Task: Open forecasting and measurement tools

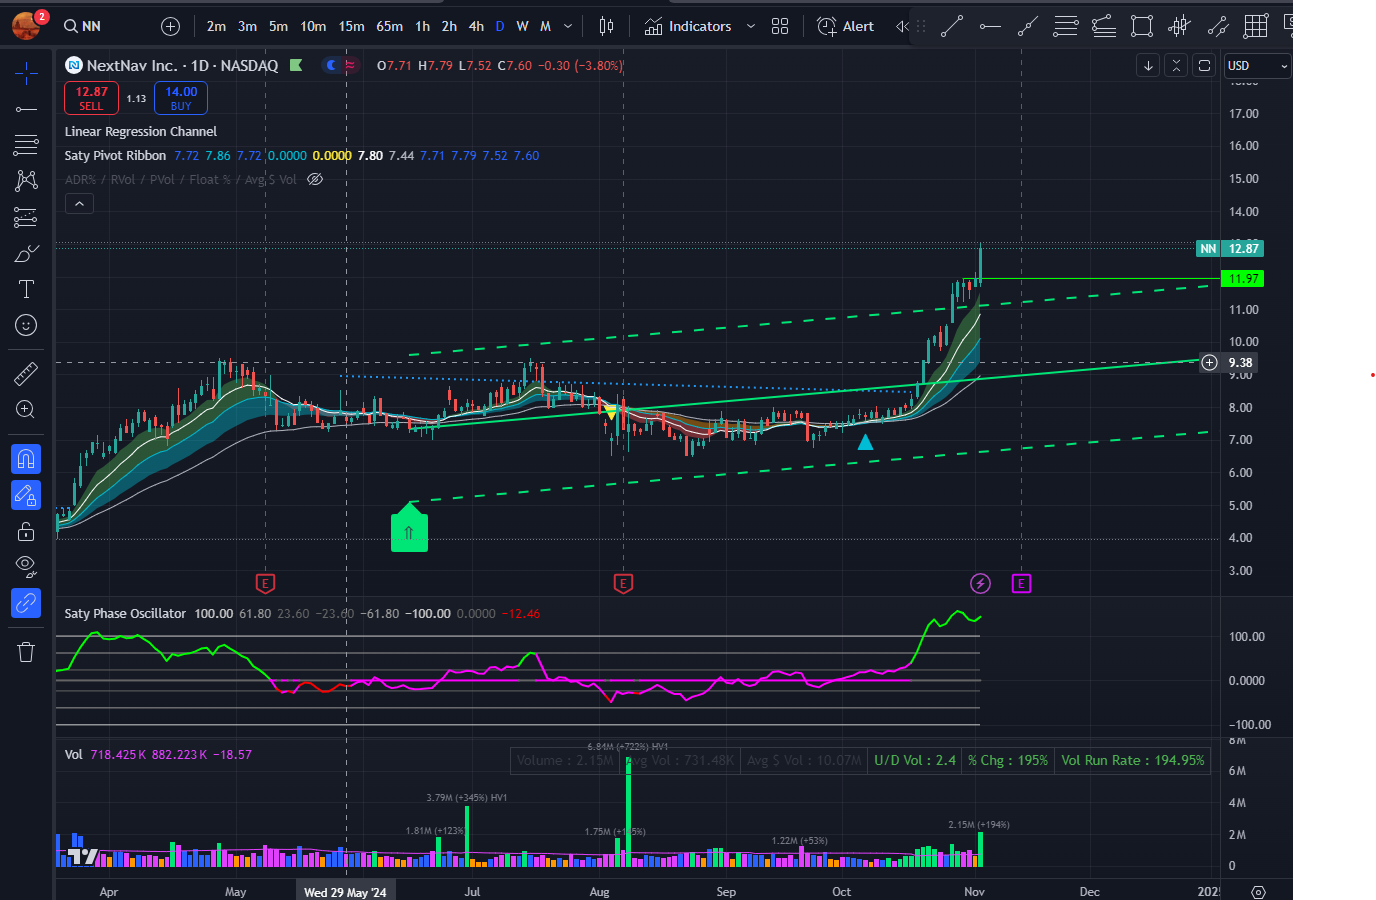Action: click(x=26, y=217)
